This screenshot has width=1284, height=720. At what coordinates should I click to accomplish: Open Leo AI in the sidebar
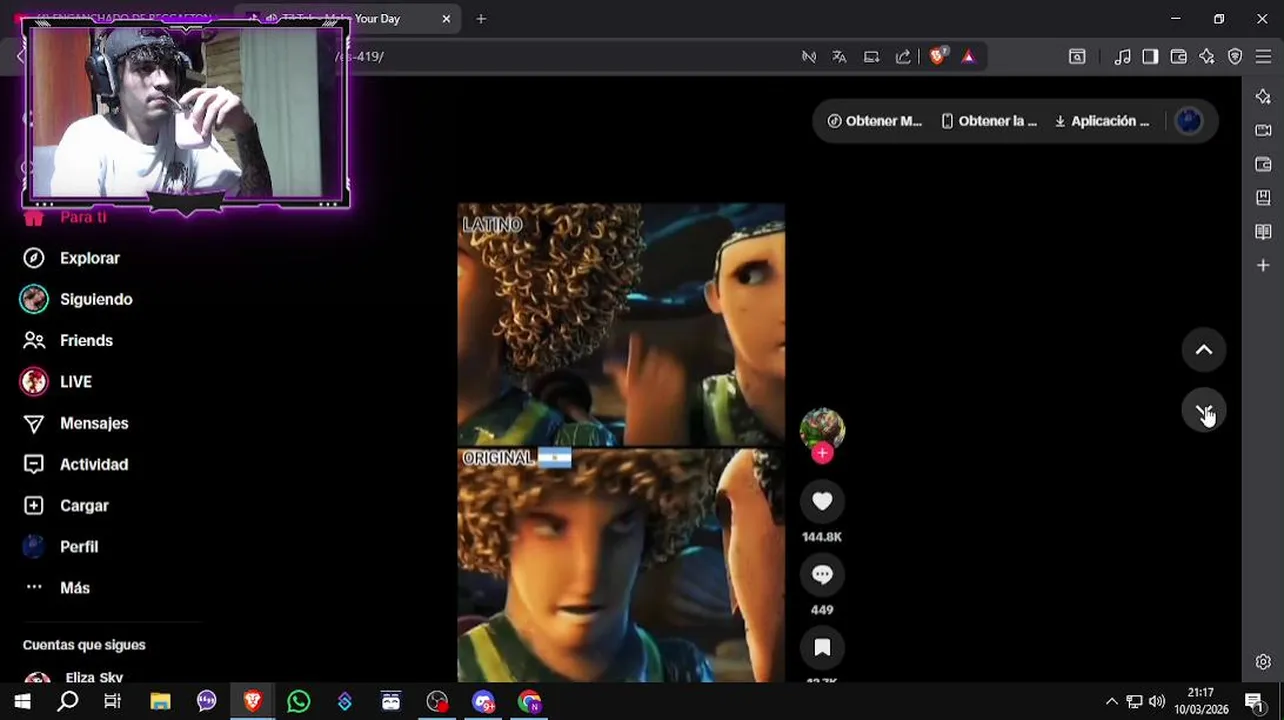click(1263, 96)
